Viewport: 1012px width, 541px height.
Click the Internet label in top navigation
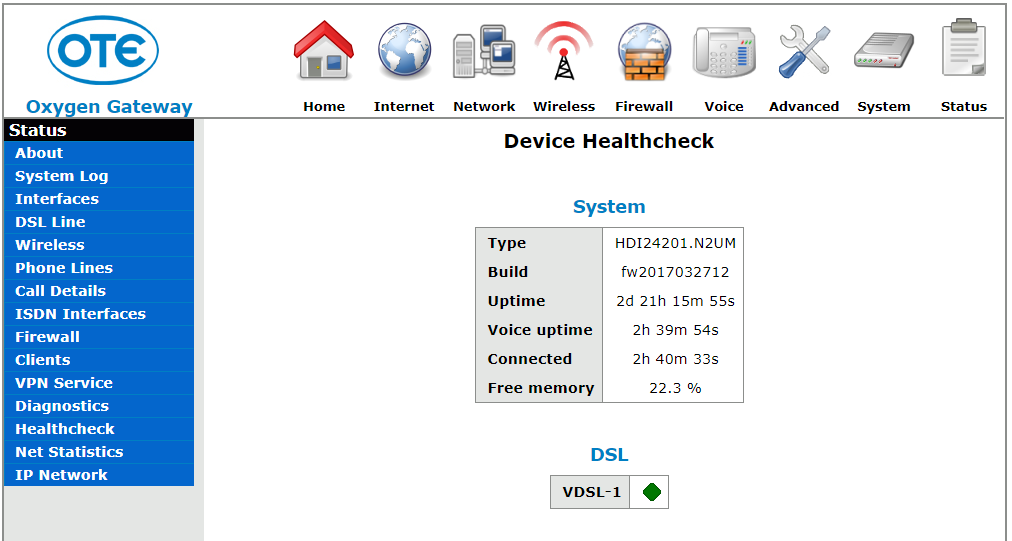tap(404, 107)
